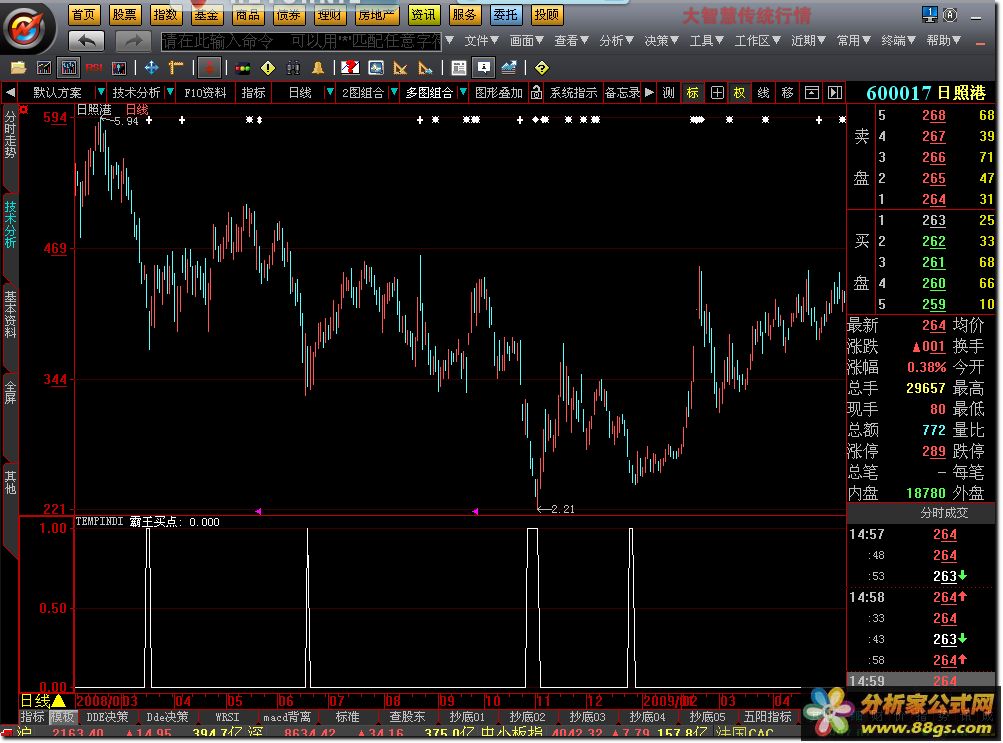Click the skip-to-end icon in chart bar
Screen dimensions: 1003x743
tap(835, 93)
